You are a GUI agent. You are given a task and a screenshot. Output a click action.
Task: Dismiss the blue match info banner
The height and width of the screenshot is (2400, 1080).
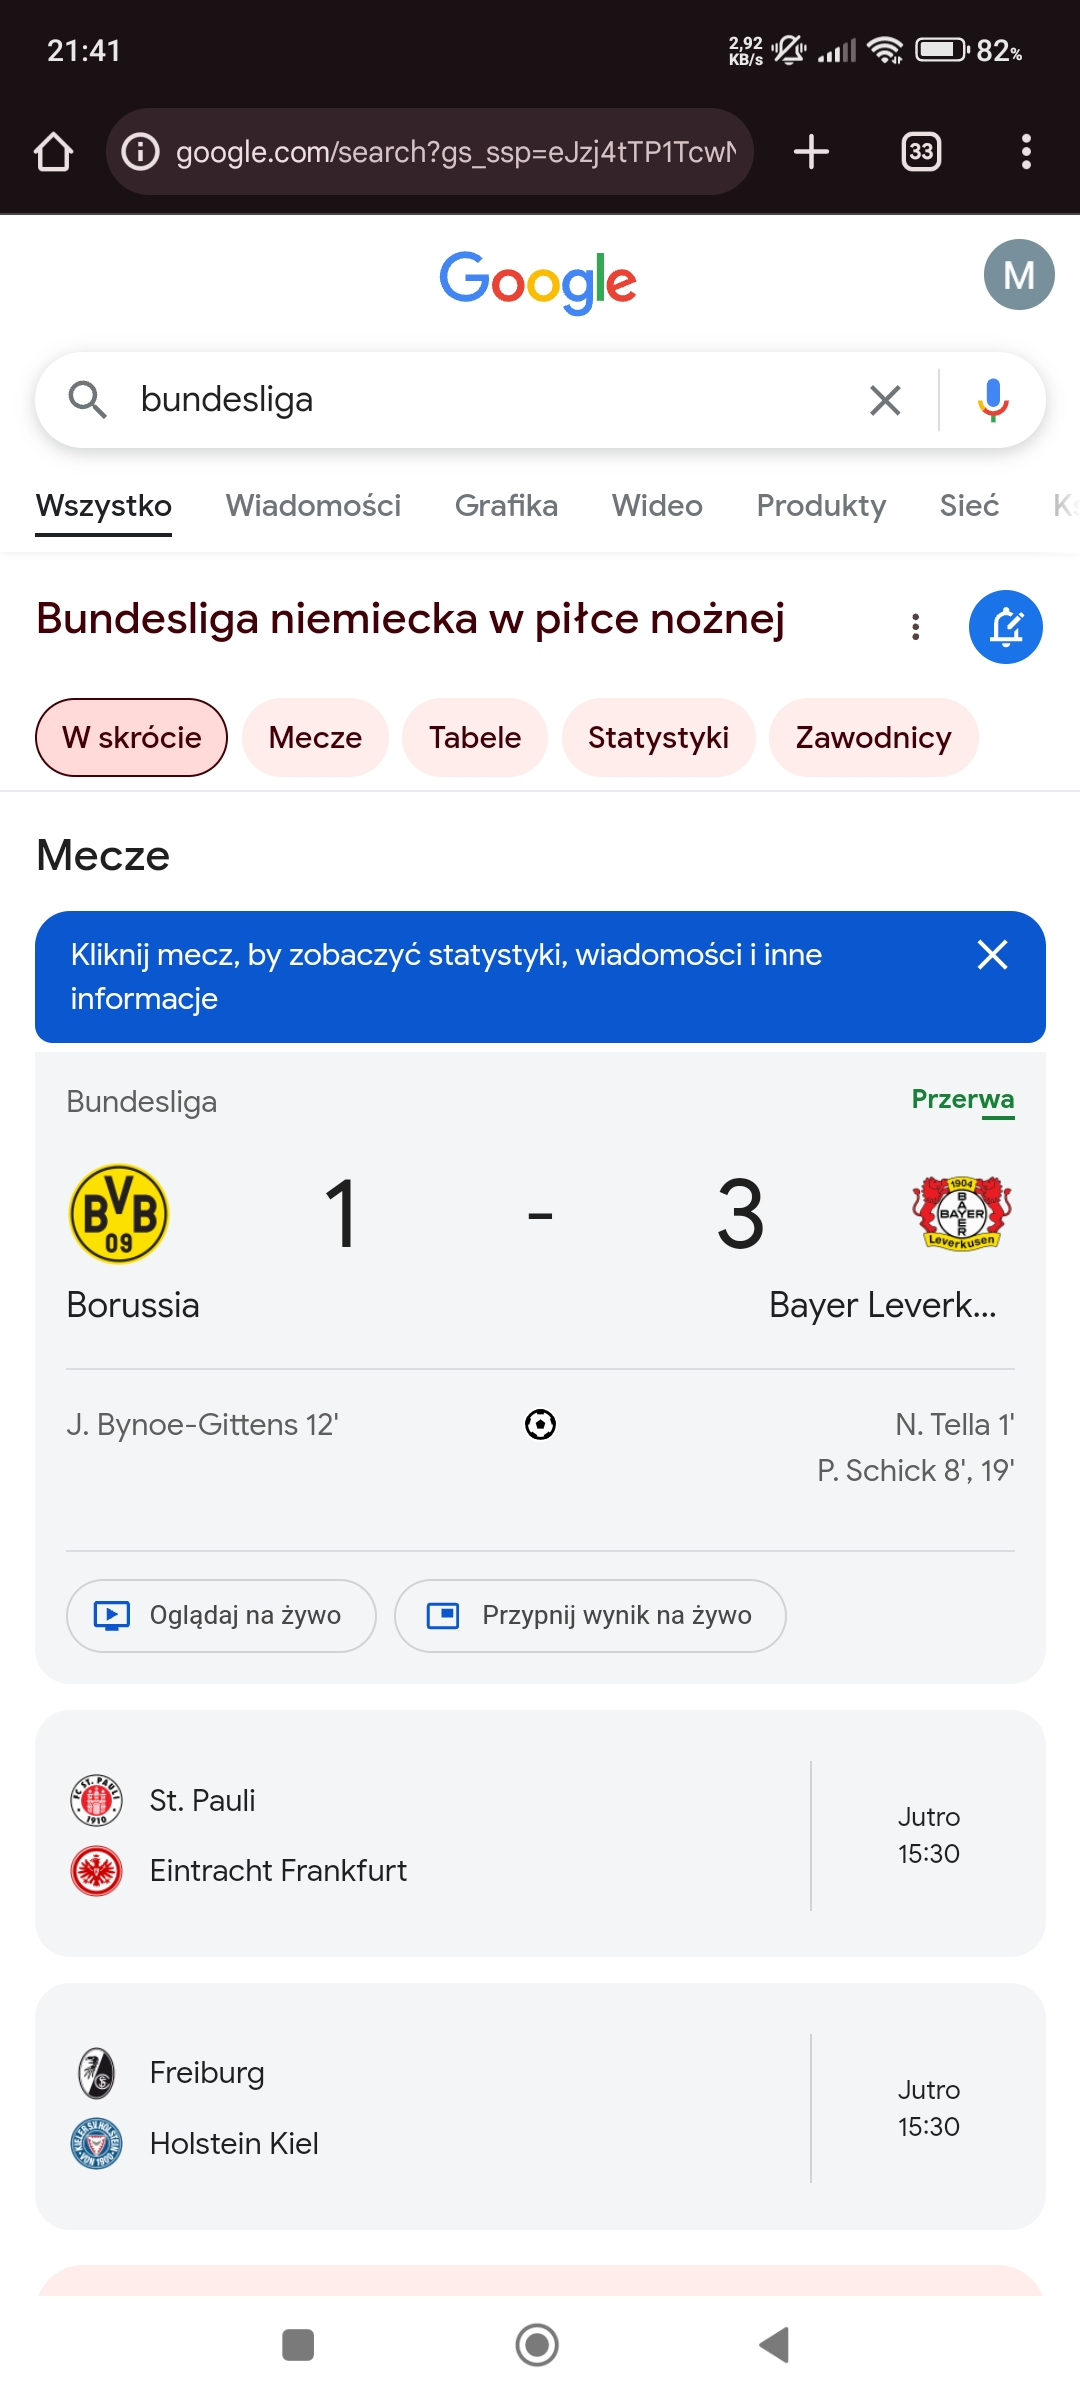(x=992, y=955)
